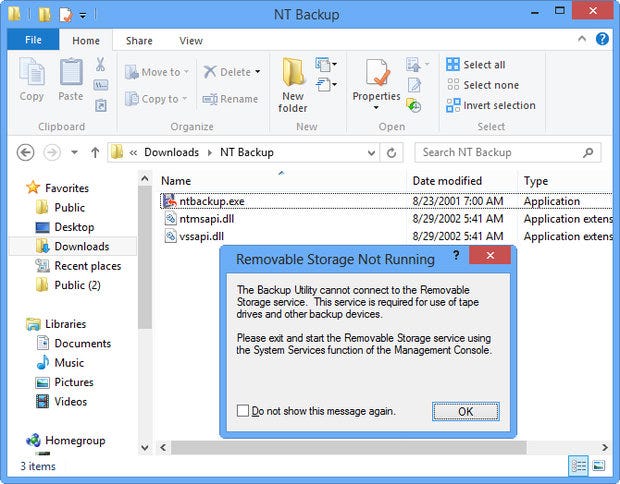Select Homegroup in the navigation pane

[66, 440]
